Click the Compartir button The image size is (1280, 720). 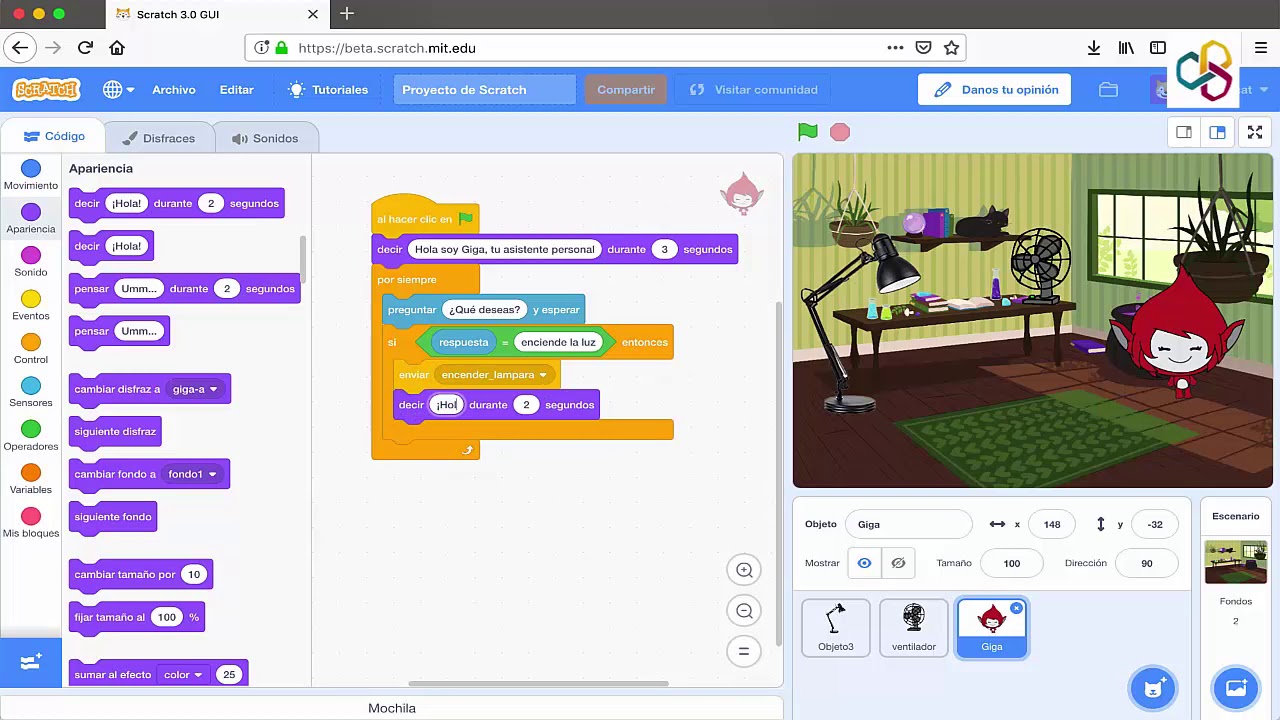click(x=626, y=90)
